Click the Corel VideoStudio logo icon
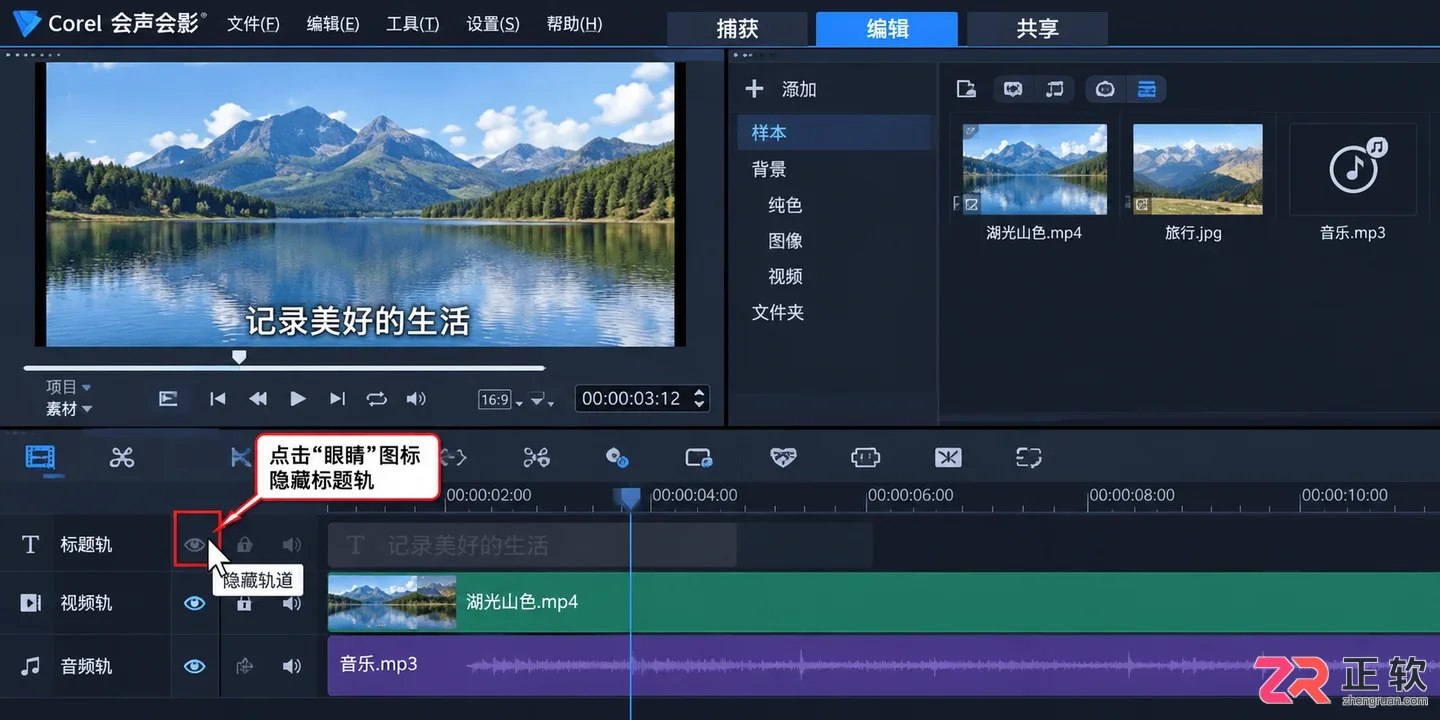The width and height of the screenshot is (1440, 720). (26, 24)
